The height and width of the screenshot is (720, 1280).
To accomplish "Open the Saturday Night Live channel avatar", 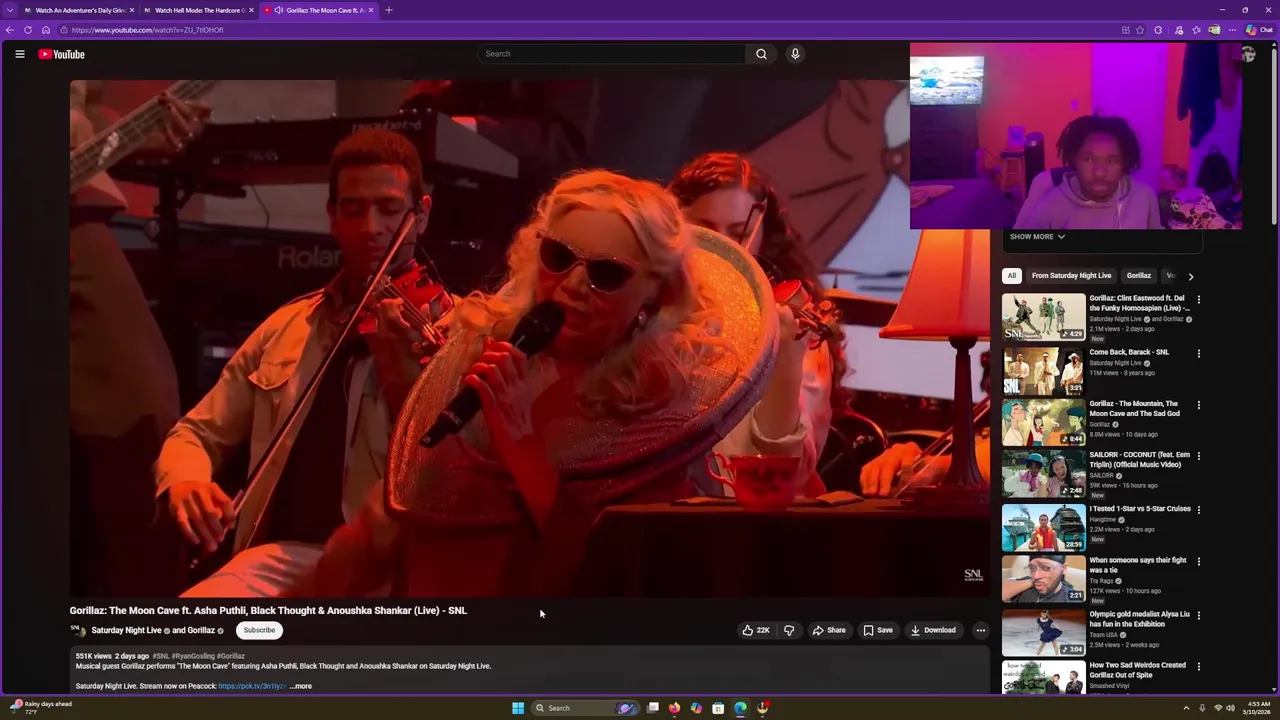I will [77, 630].
